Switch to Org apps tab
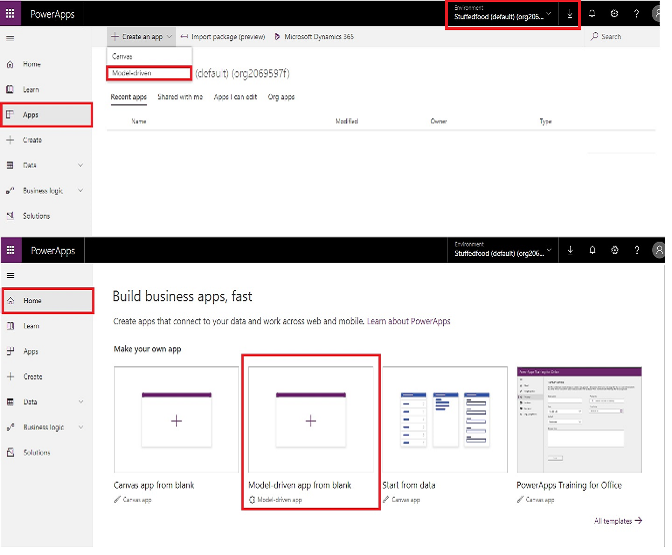Screen dimensions: 672x555 (281, 97)
